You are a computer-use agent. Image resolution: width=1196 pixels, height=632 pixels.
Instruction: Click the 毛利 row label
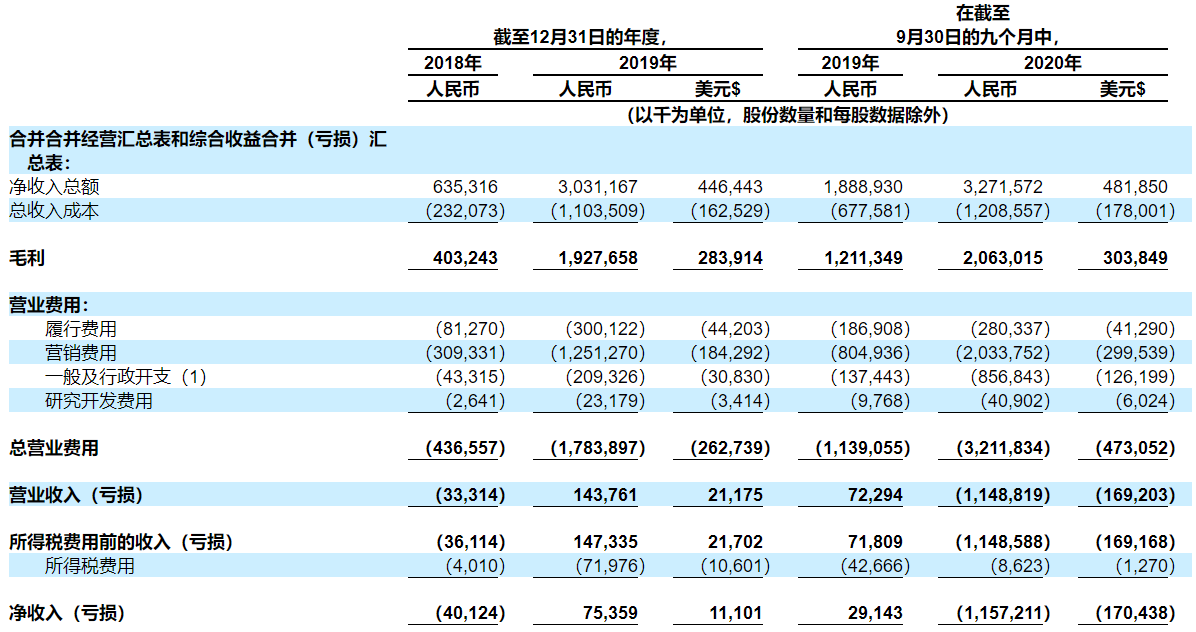[x=27, y=258]
